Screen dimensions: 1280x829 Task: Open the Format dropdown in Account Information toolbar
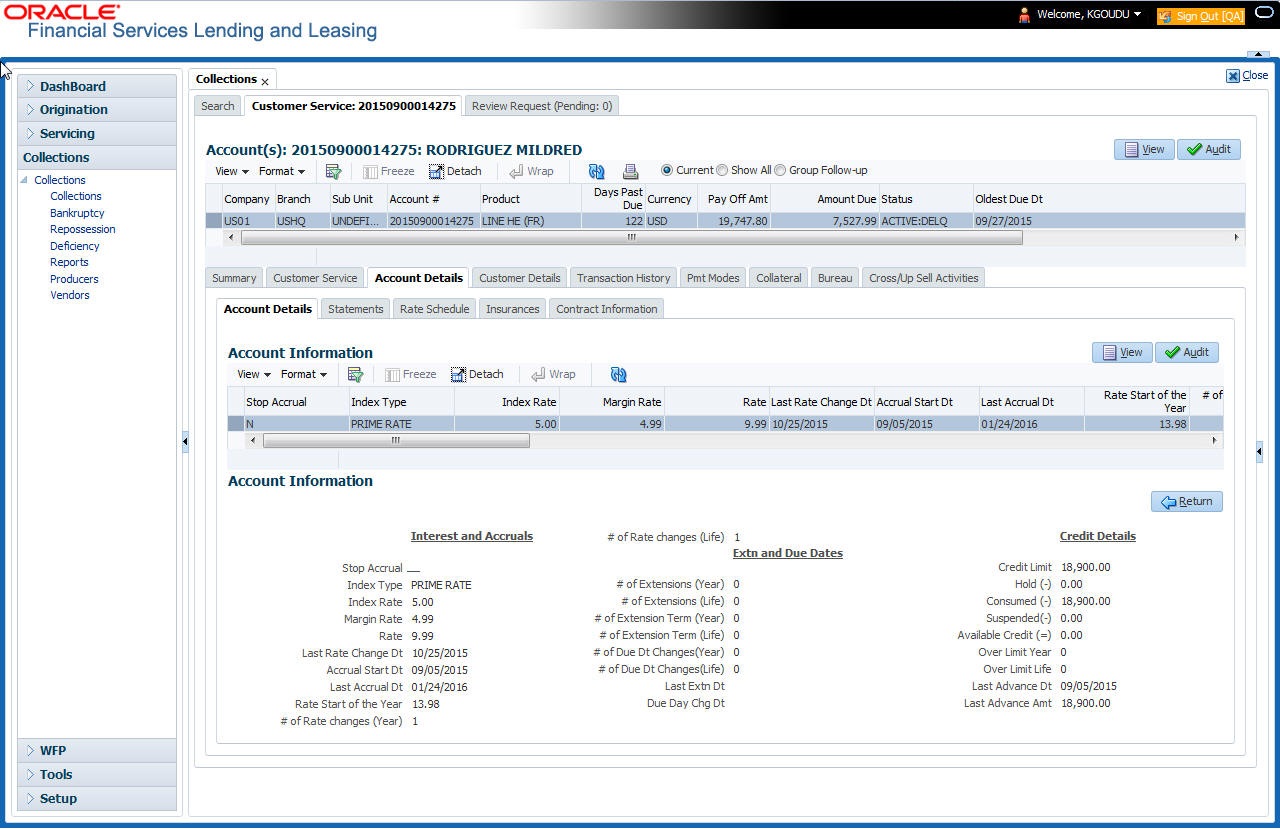click(304, 374)
